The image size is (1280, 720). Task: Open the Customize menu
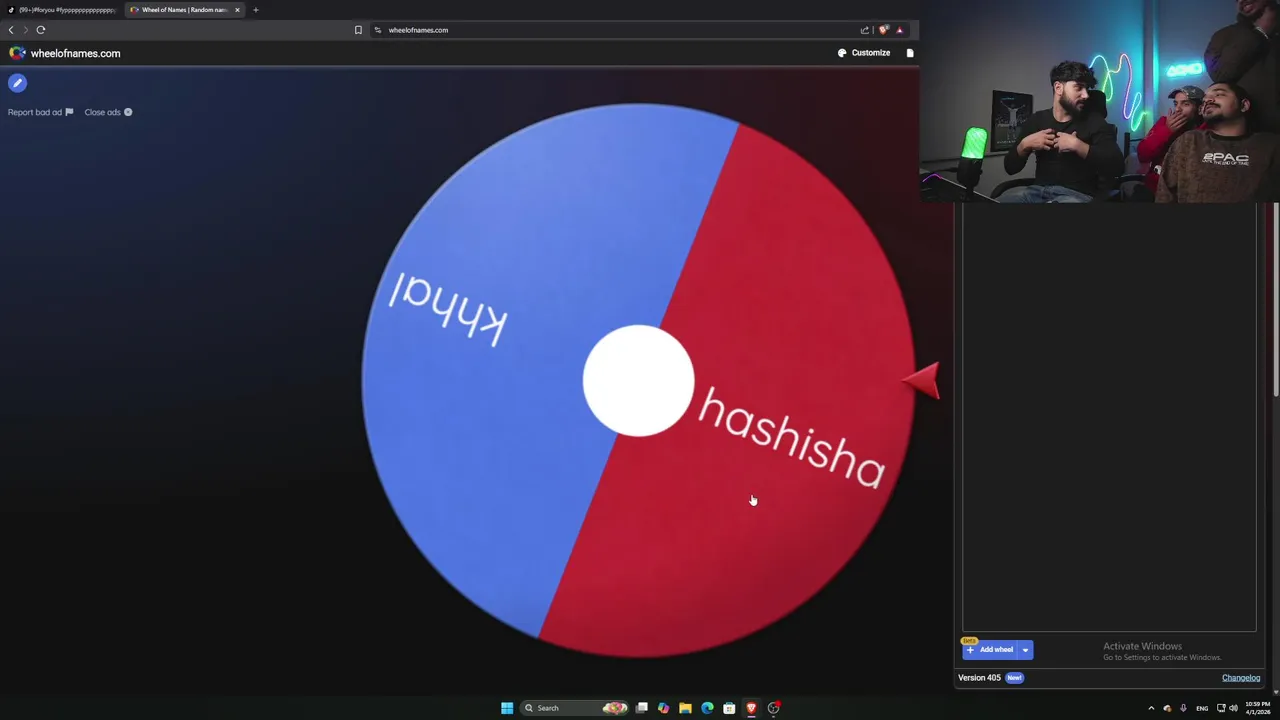point(864,53)
